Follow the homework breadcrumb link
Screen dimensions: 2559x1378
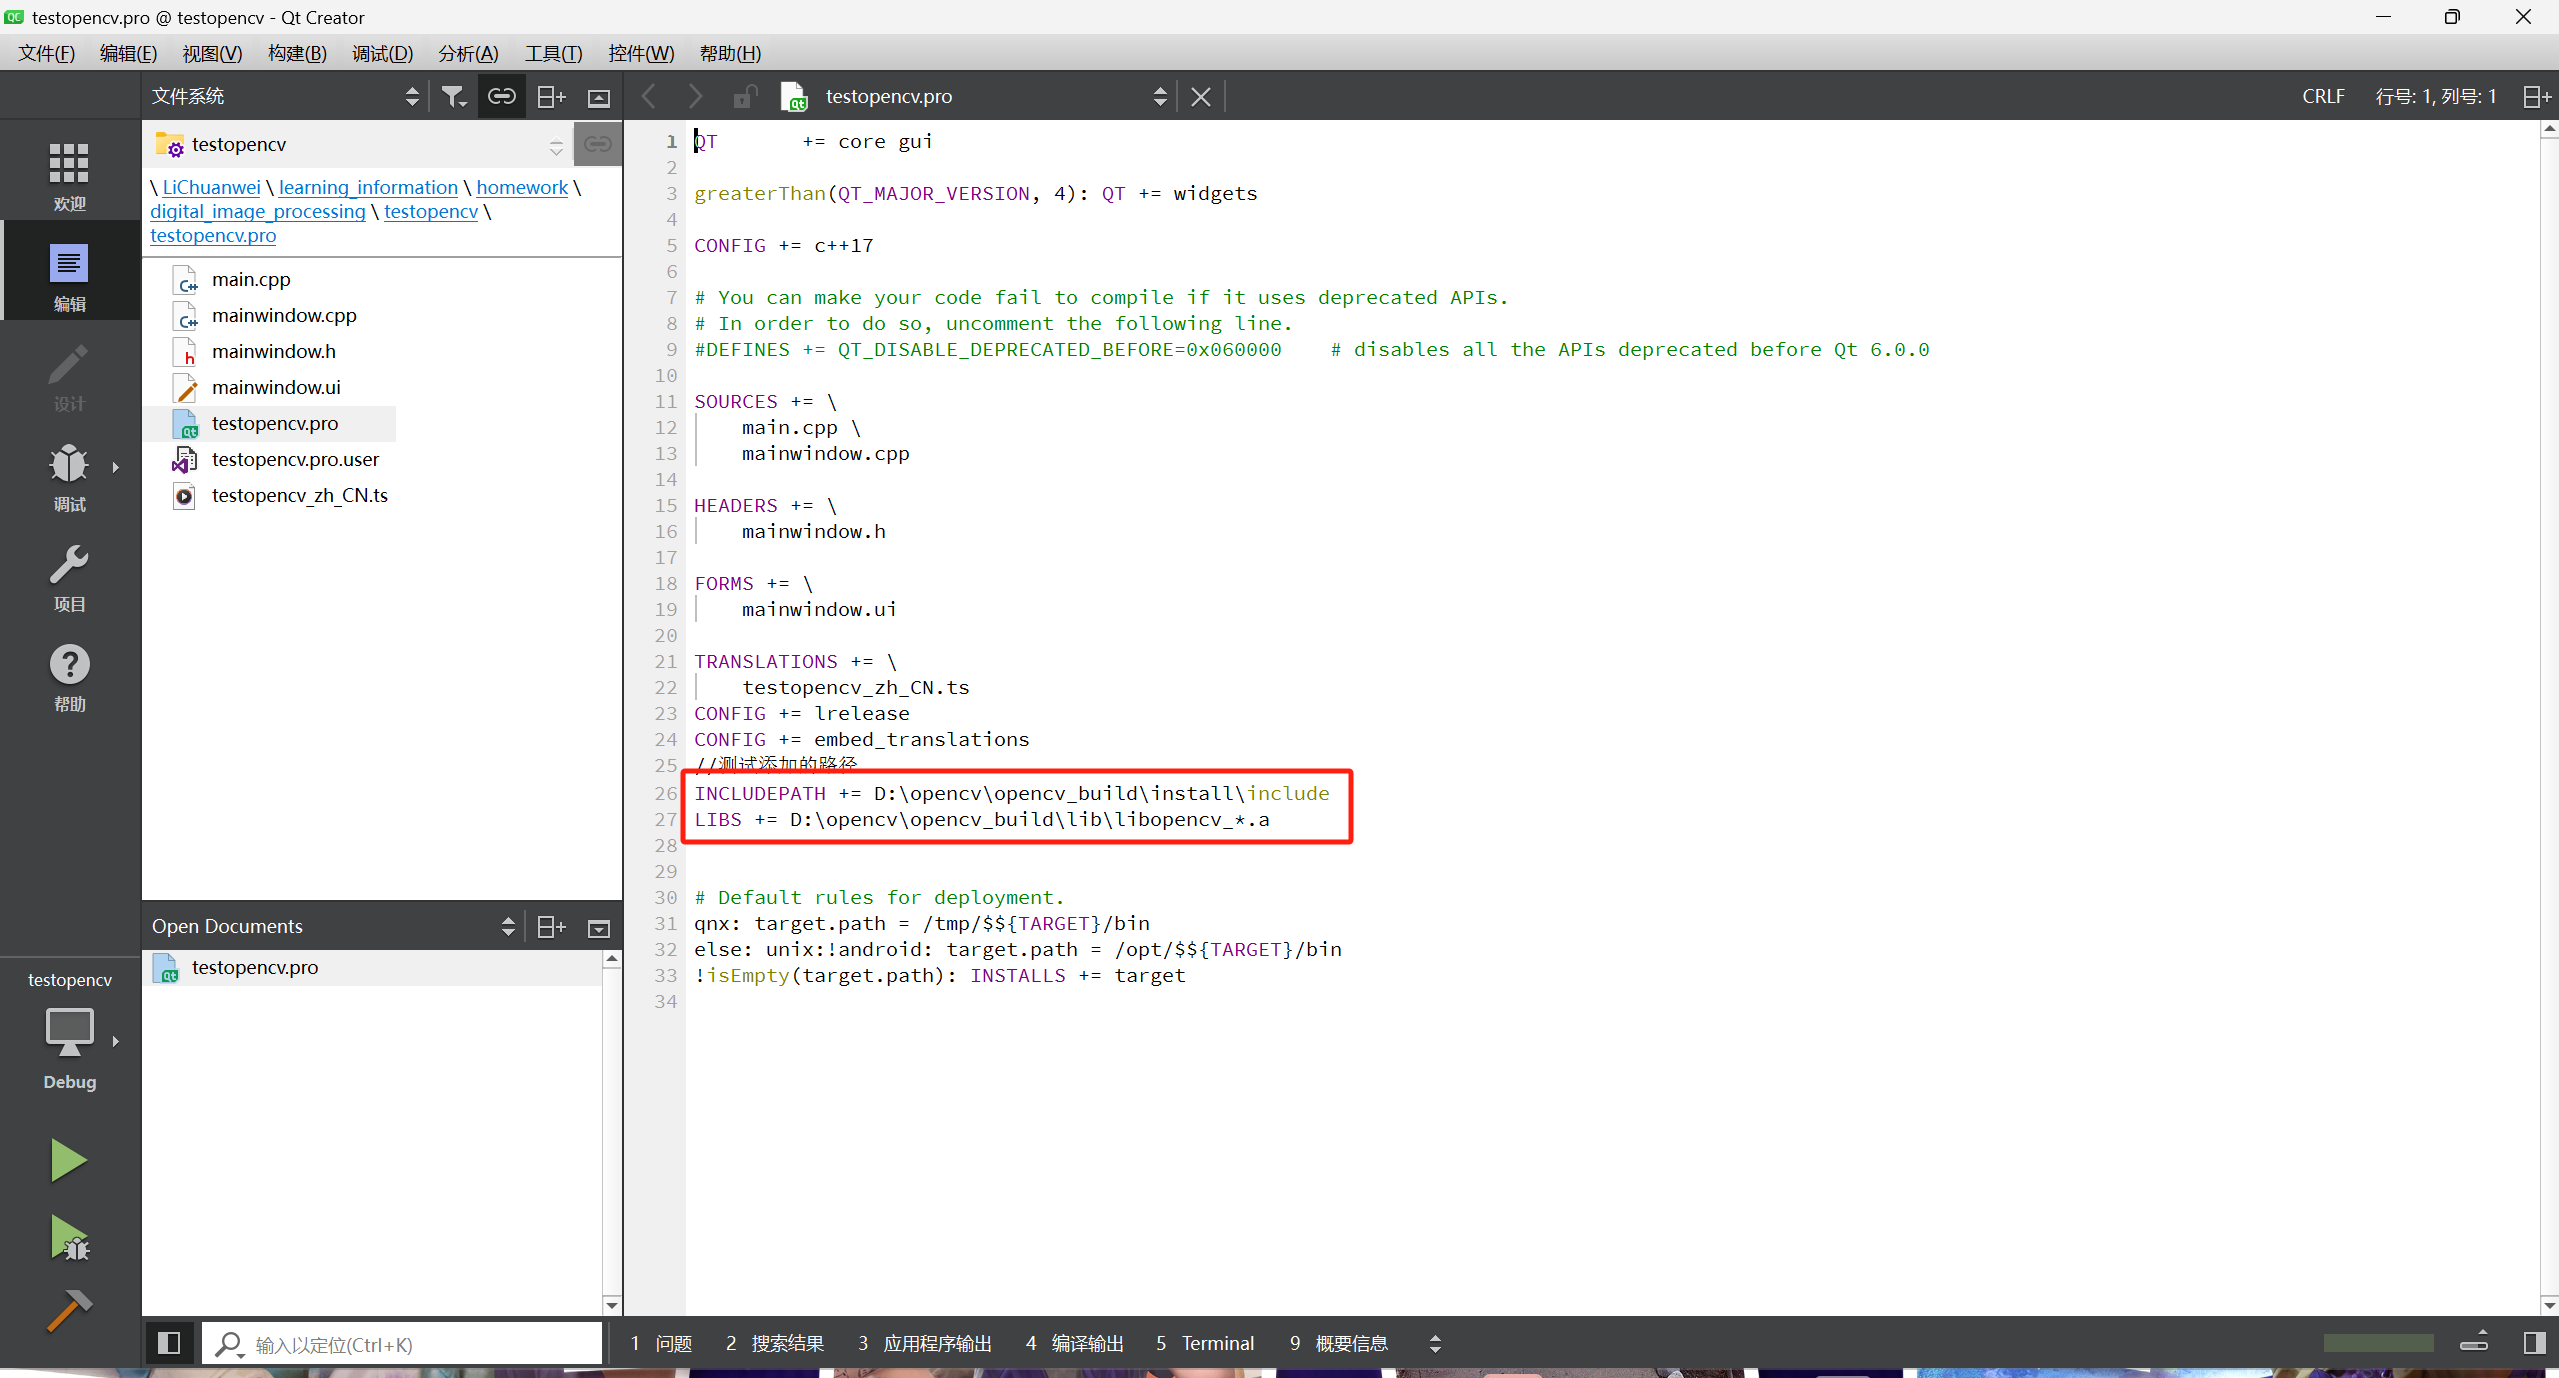(x=521, y=187)
